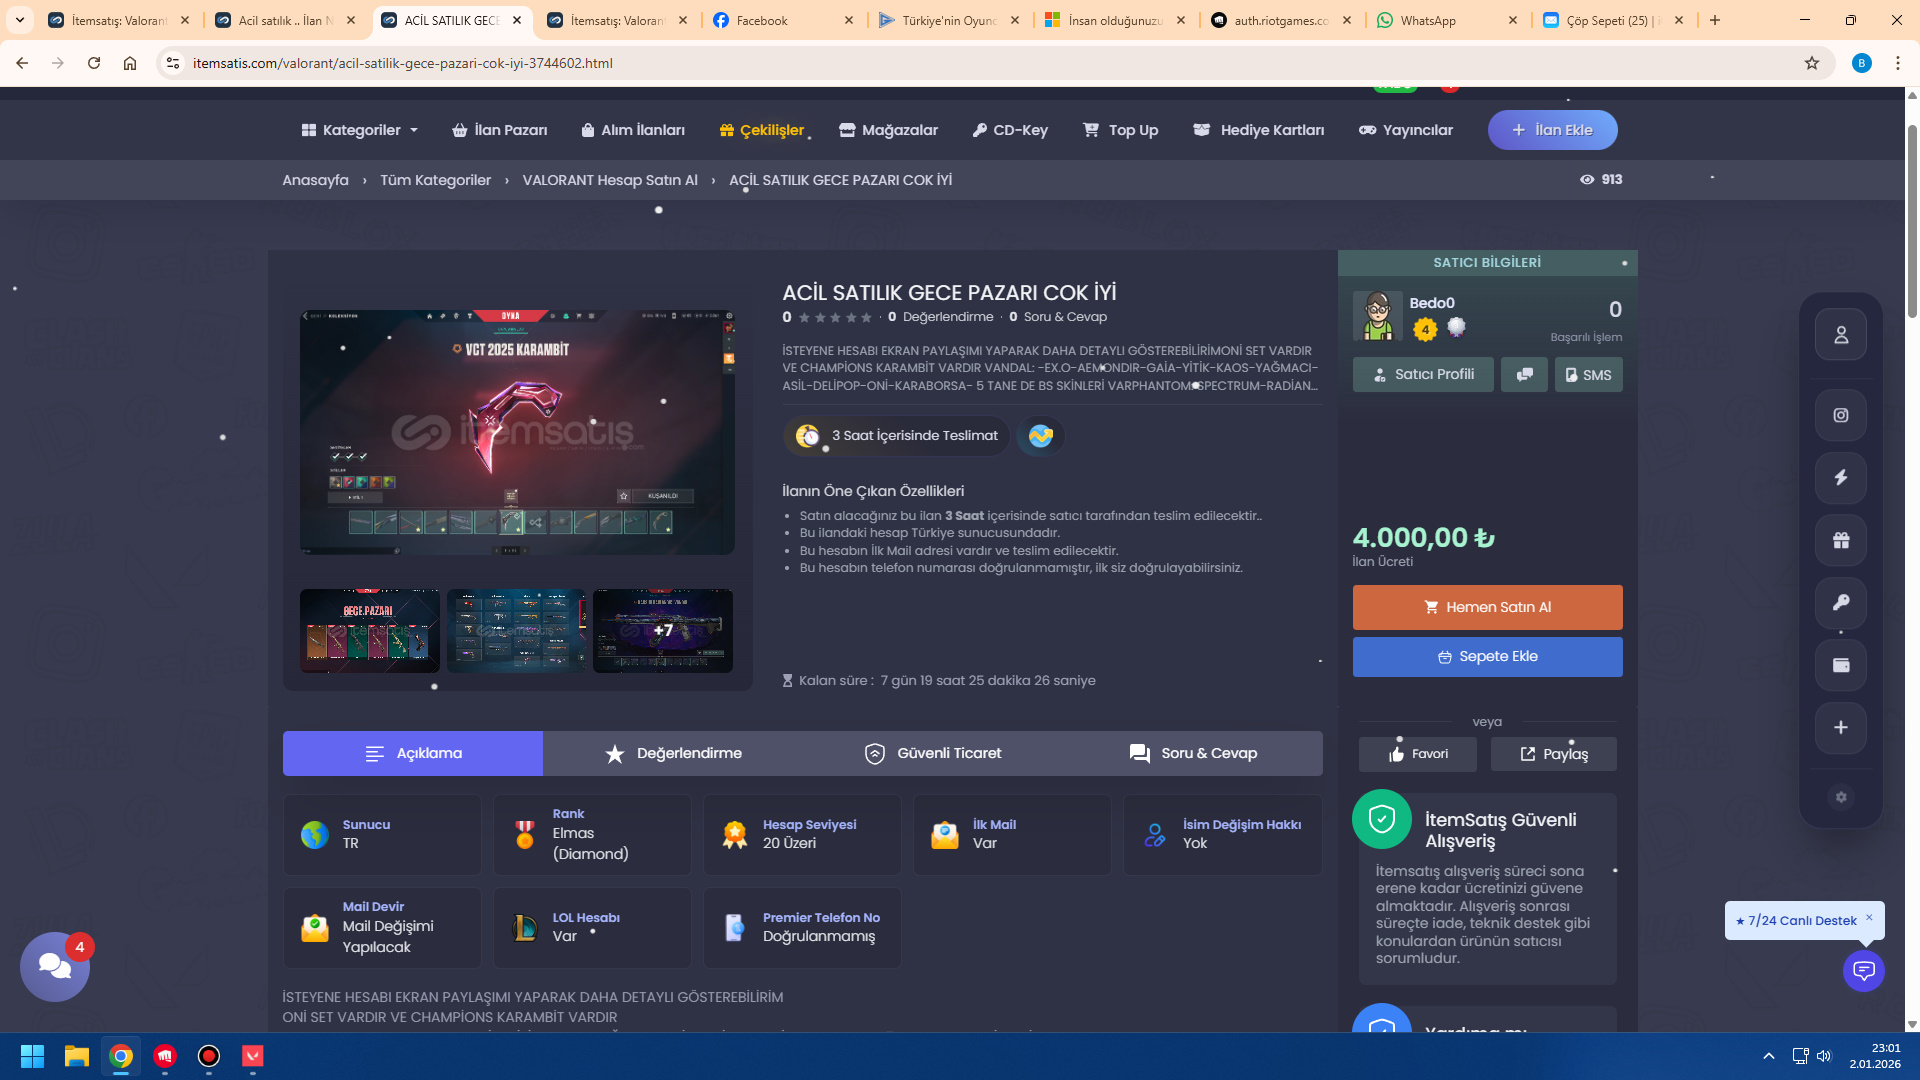
Task: Click the key icon in right sidebar
Action: tap(1841, 603)
